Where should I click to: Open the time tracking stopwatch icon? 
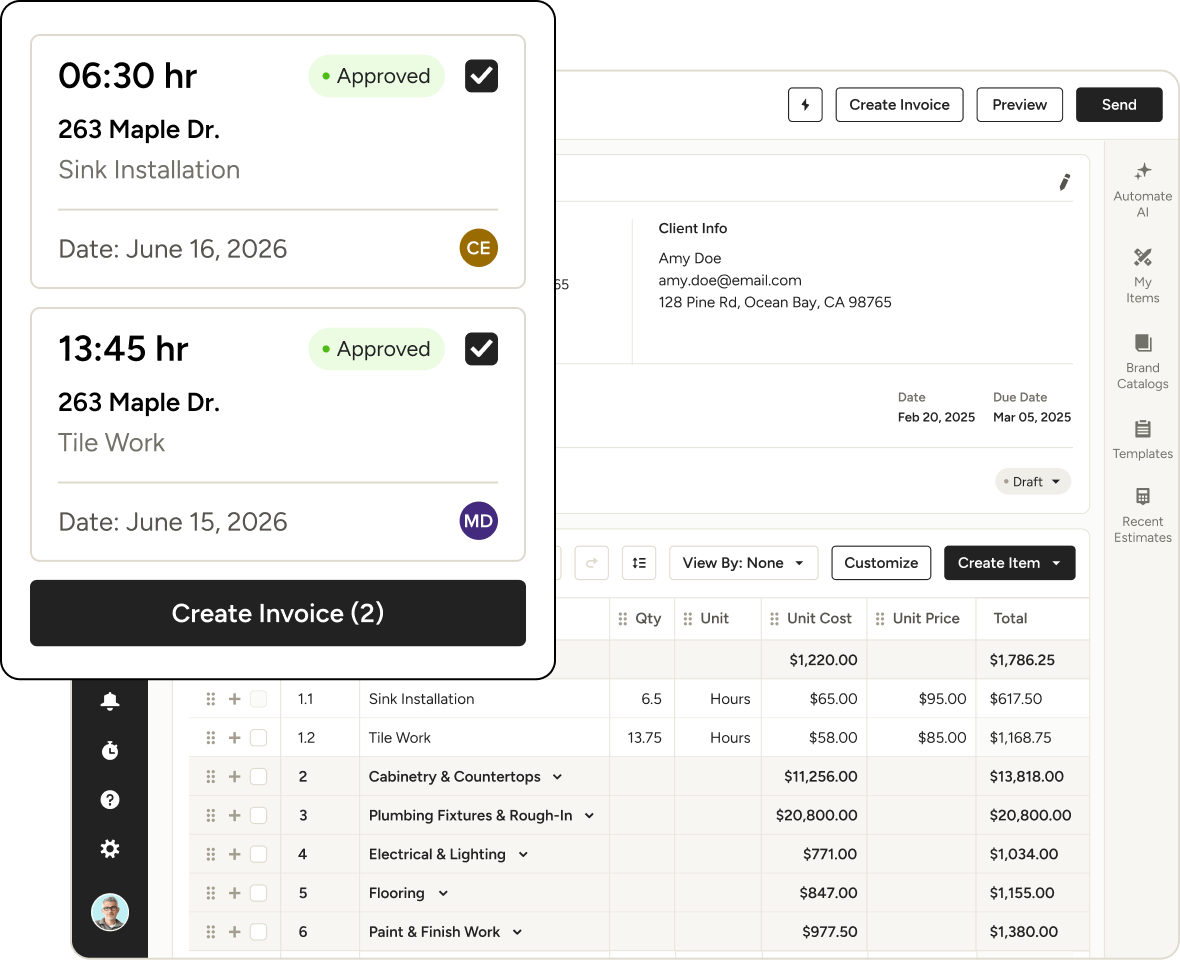coord(110,750)
